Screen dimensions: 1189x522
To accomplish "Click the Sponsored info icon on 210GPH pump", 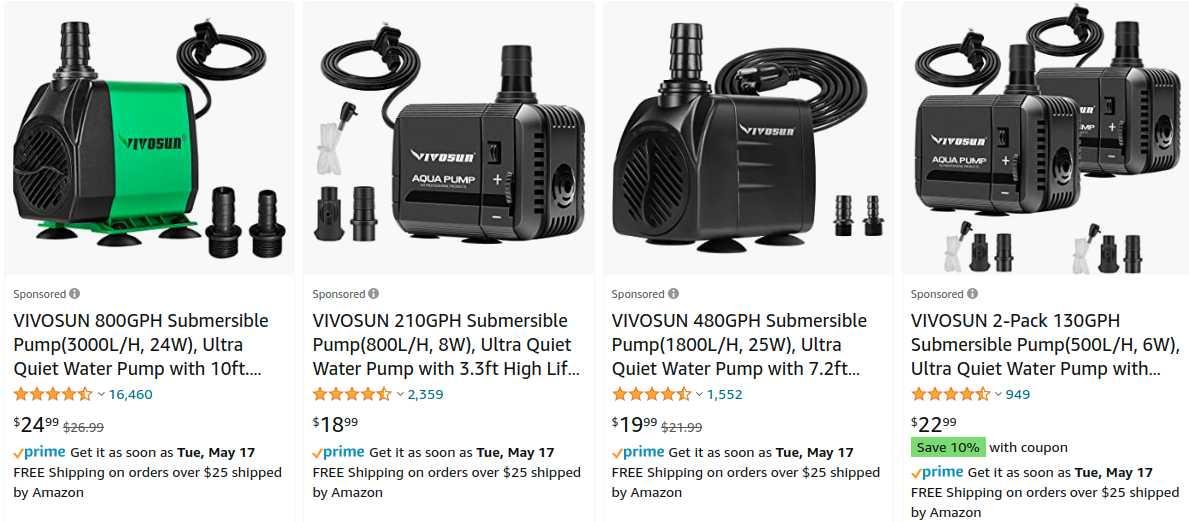I will [x=374, y=294].
